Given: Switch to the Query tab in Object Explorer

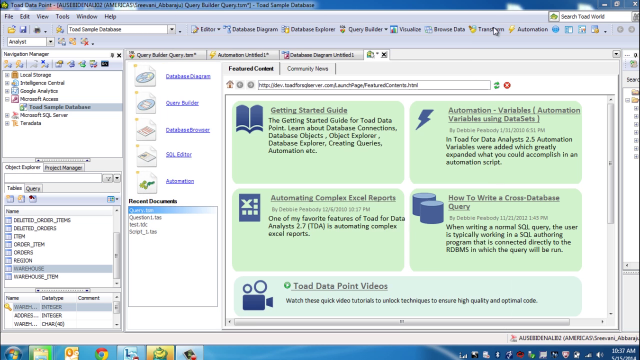Looking at the screenshot, I should (33, 189).
